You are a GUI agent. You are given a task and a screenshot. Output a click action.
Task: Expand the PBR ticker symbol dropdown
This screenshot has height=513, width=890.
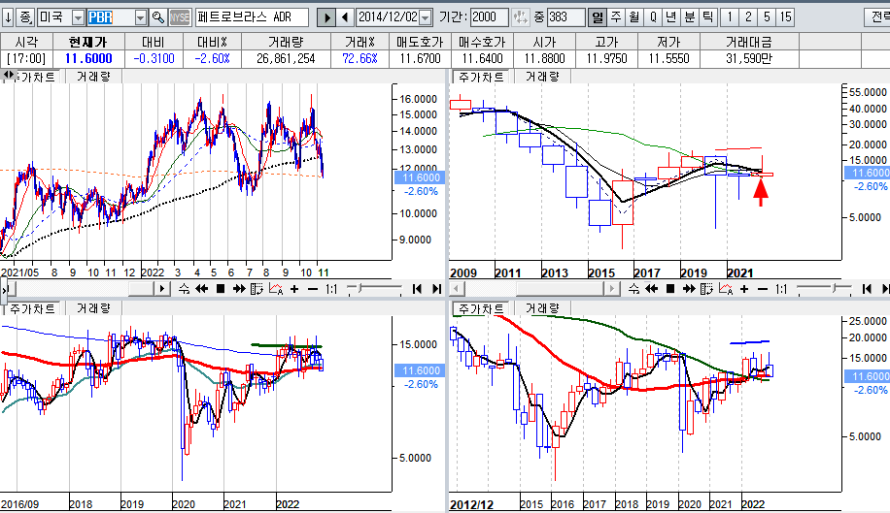(140, 18)
